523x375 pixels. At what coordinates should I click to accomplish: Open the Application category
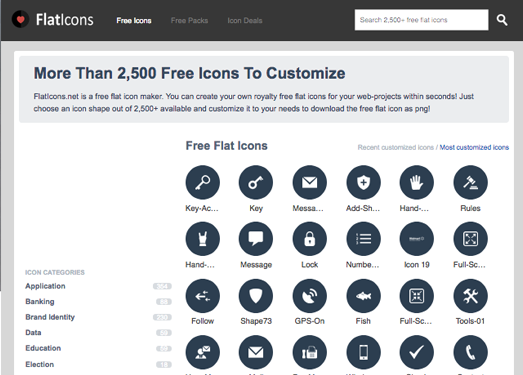pyautogui.click(x=45, y=286)
